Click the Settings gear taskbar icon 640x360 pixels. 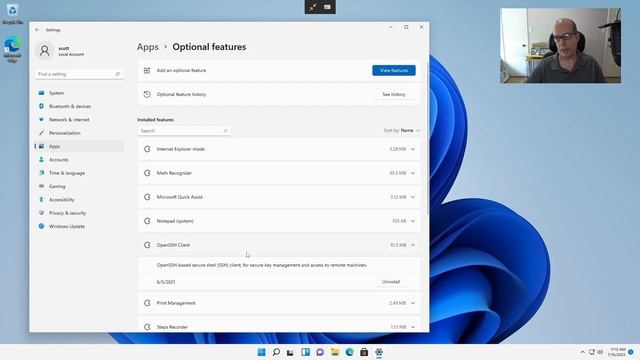[x=379, y=352]
